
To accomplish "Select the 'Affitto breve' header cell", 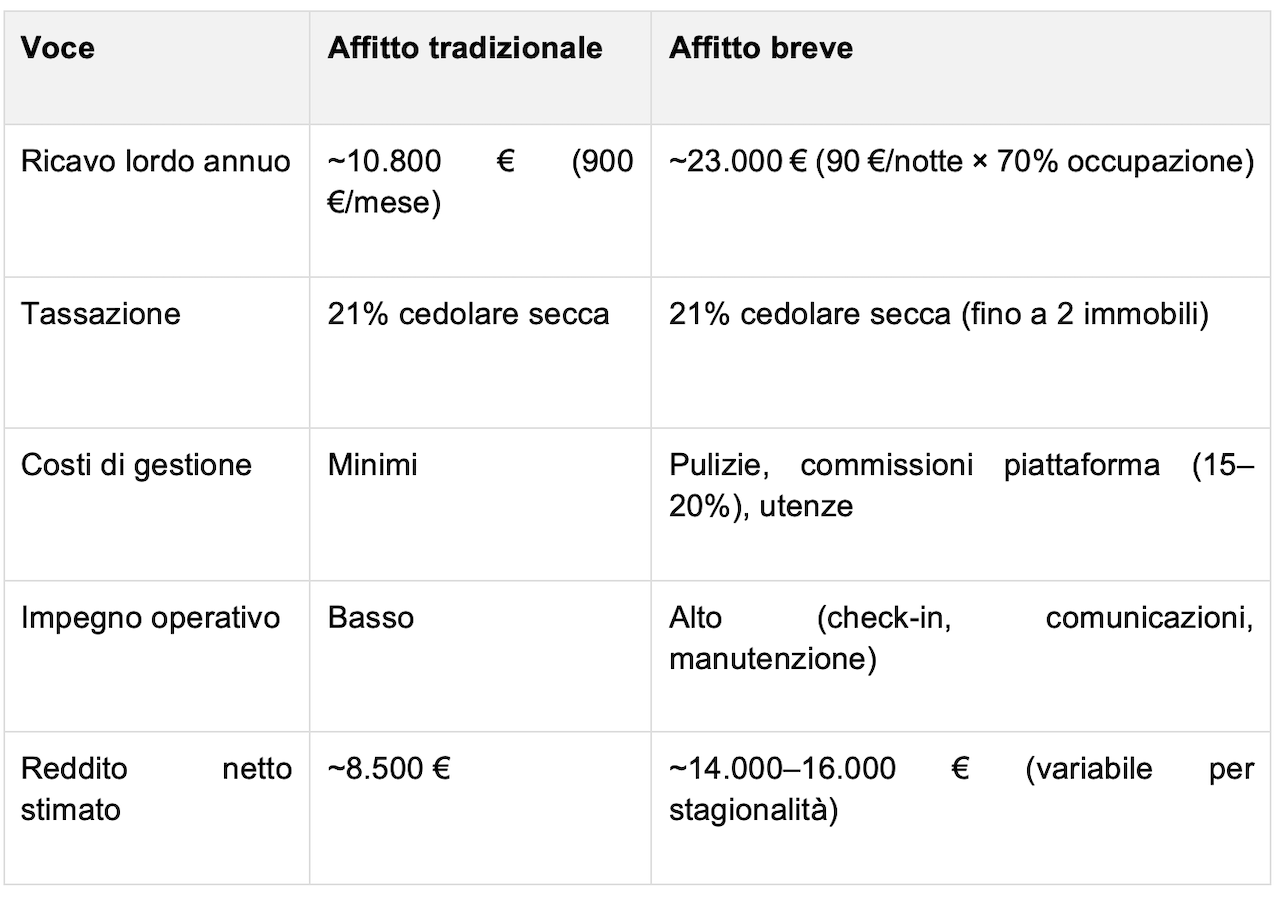I will click(962, 68).
